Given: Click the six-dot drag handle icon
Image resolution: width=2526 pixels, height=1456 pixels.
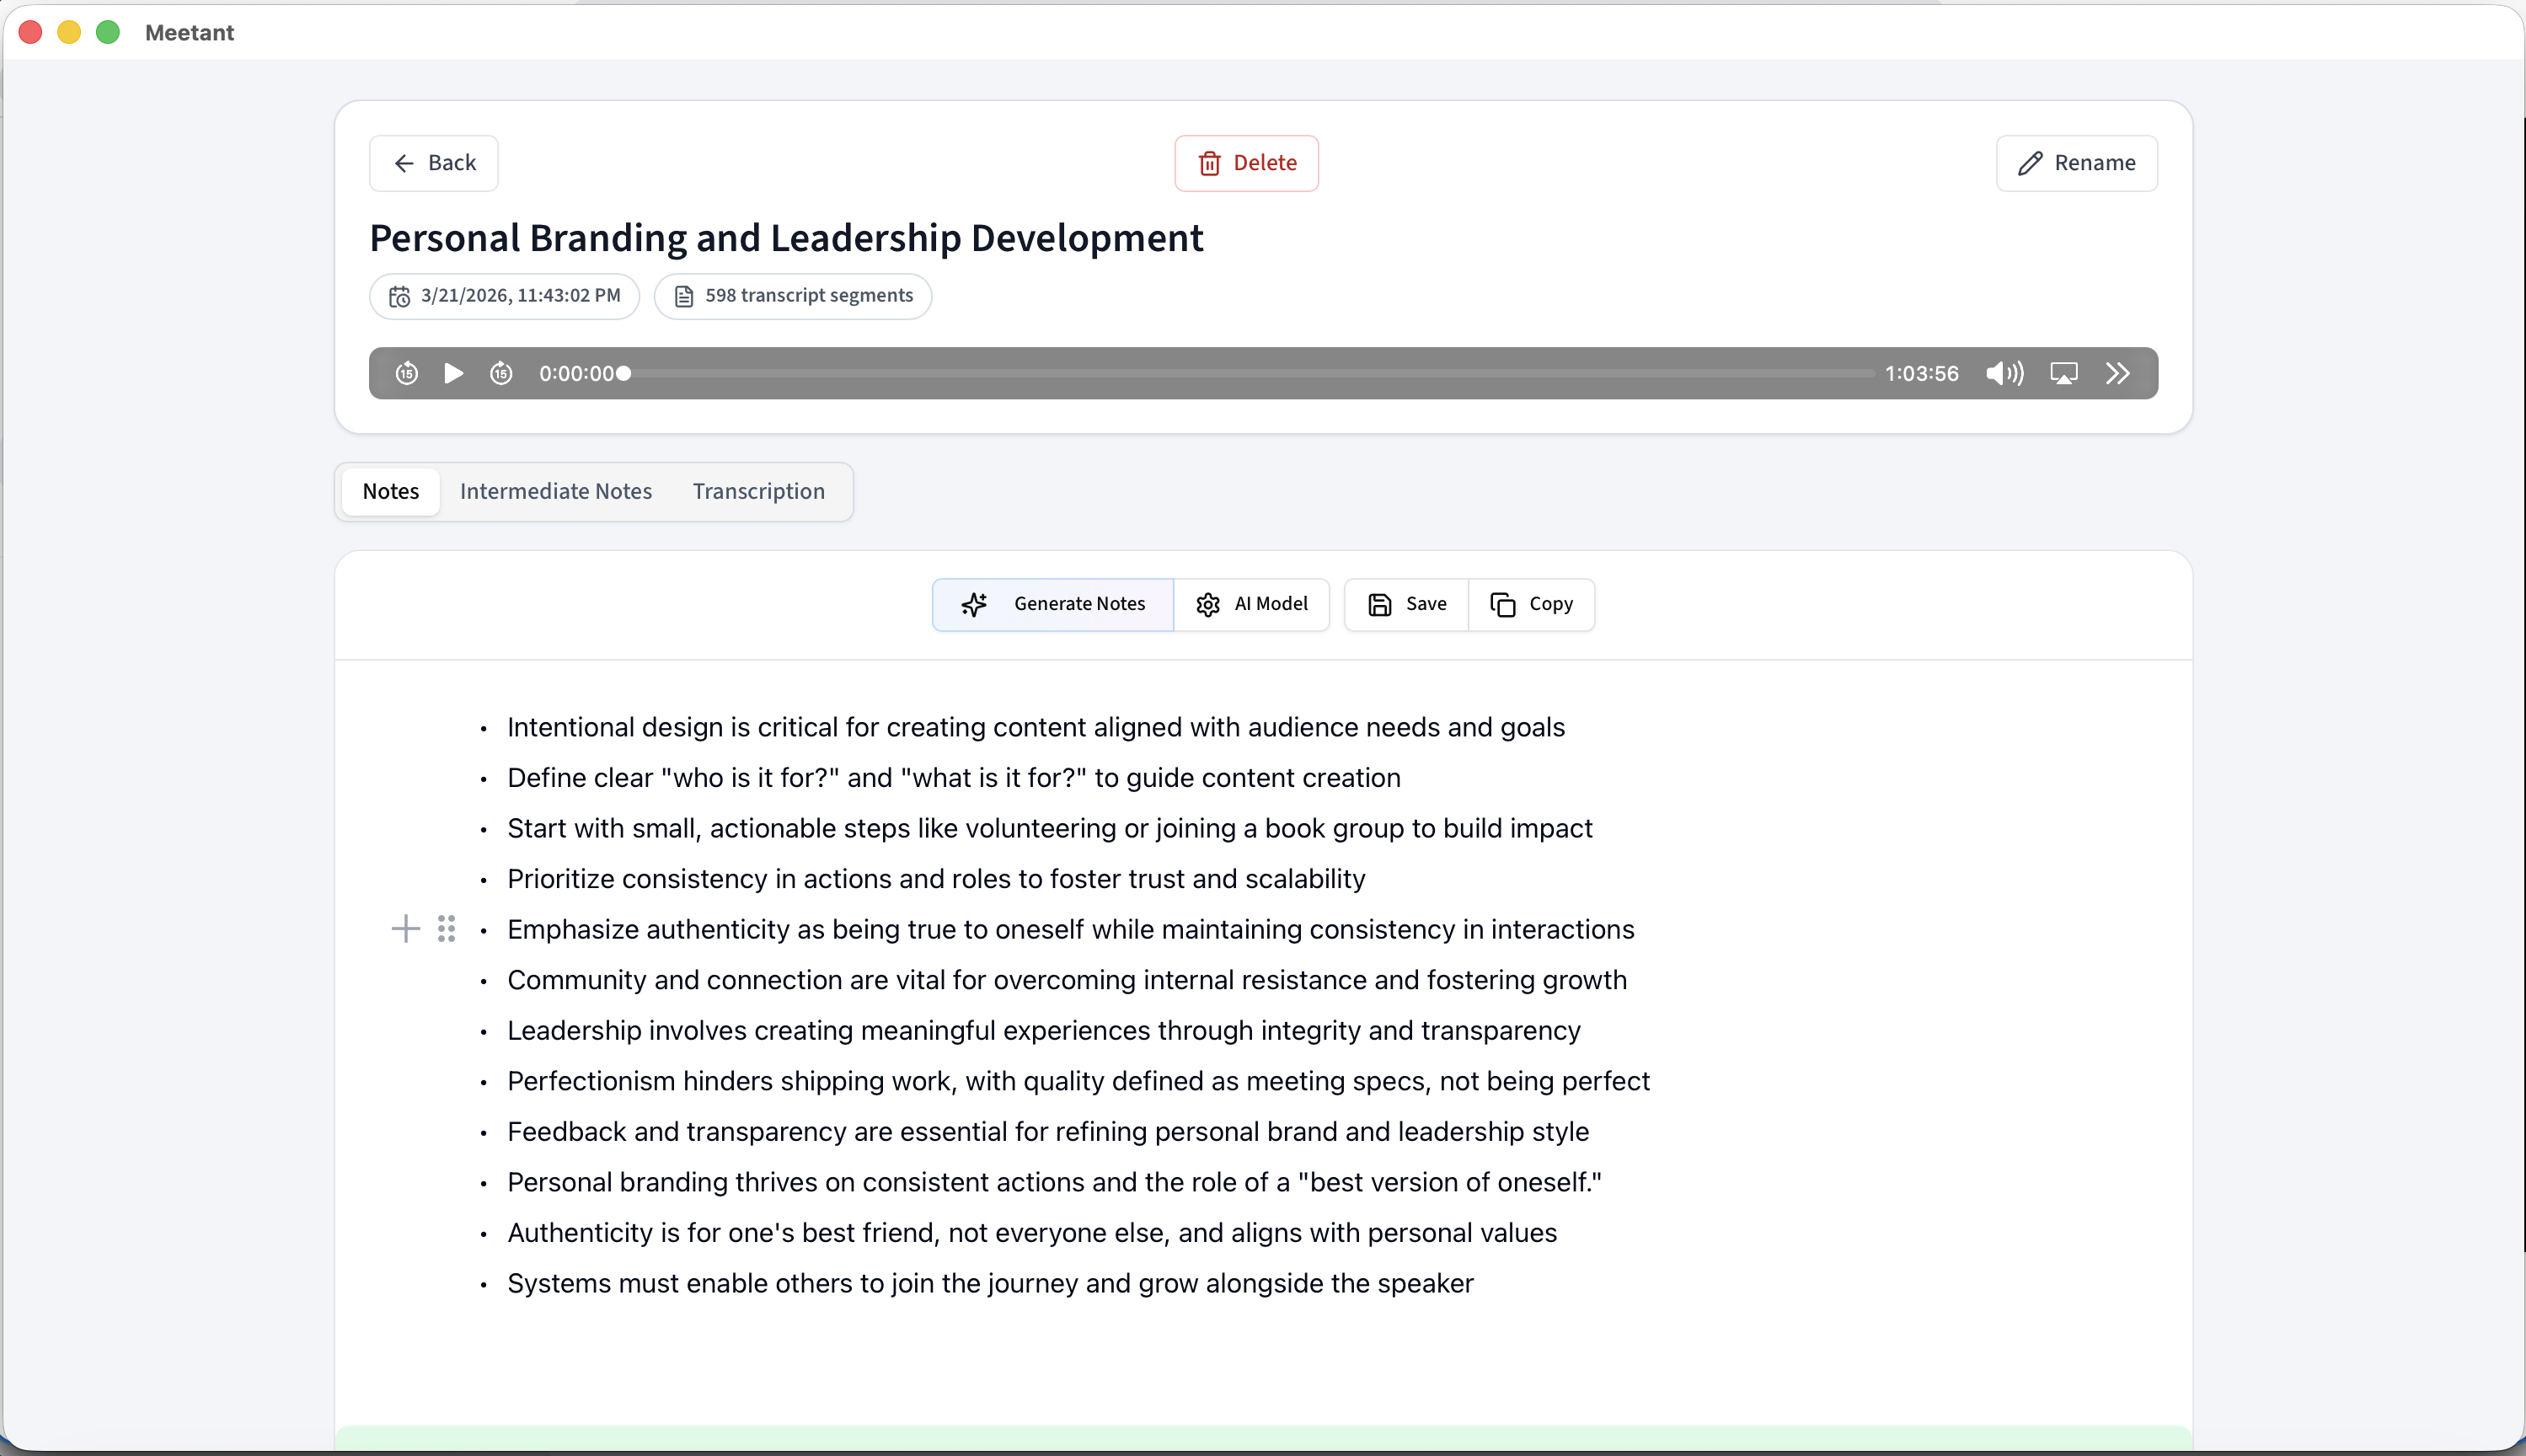Looking at the screenshot, I should 446,929.
